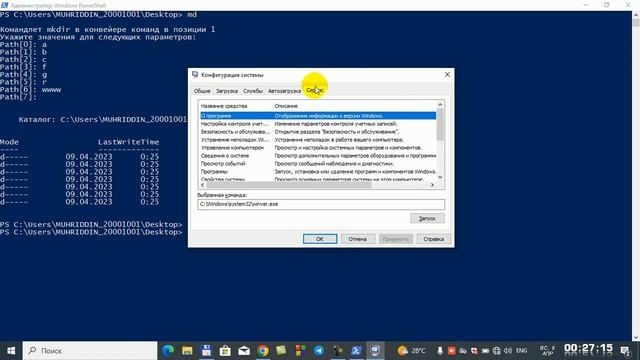This screenshot has width=640, height=360.
Task: Open Sticky Notes from taskbar
Action: click(x=281, y=351)
